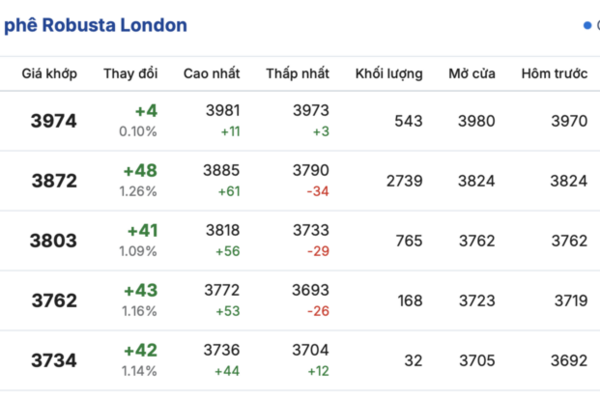
Task: Click the blue dot indicator at top right
Action: (587, 25)
